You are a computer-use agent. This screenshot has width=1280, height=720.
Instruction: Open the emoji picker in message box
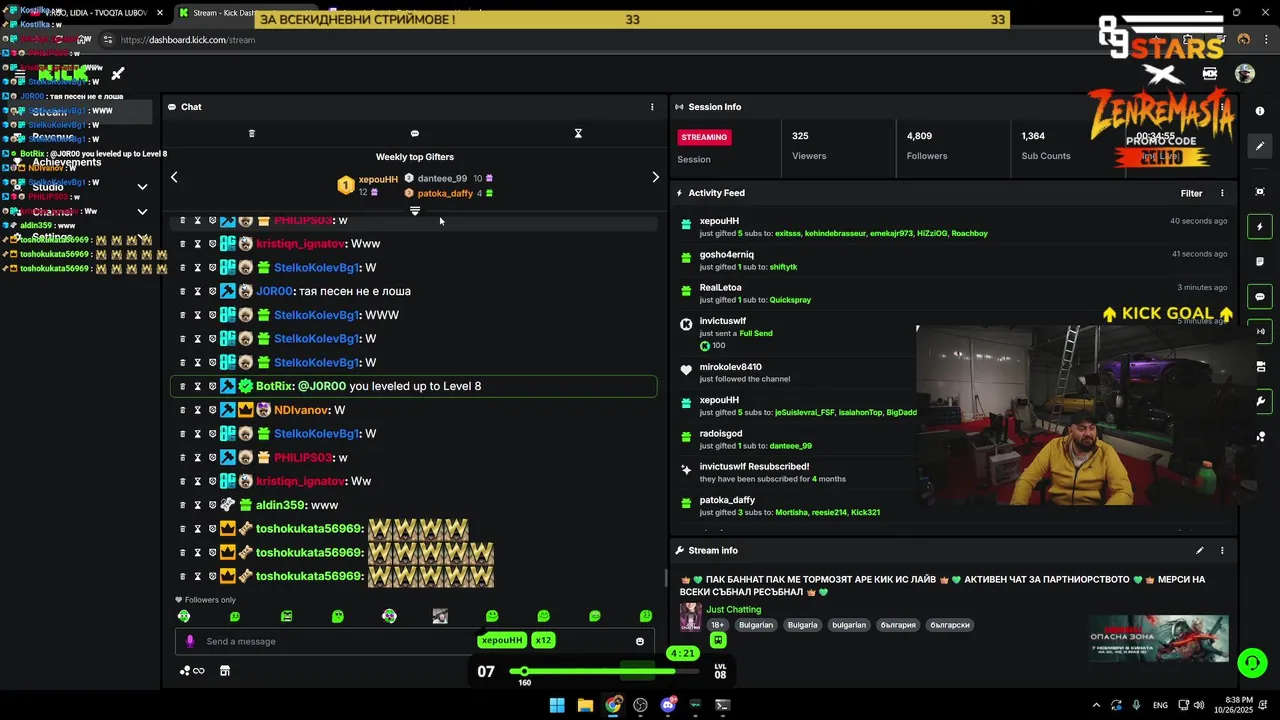[640, 642]
